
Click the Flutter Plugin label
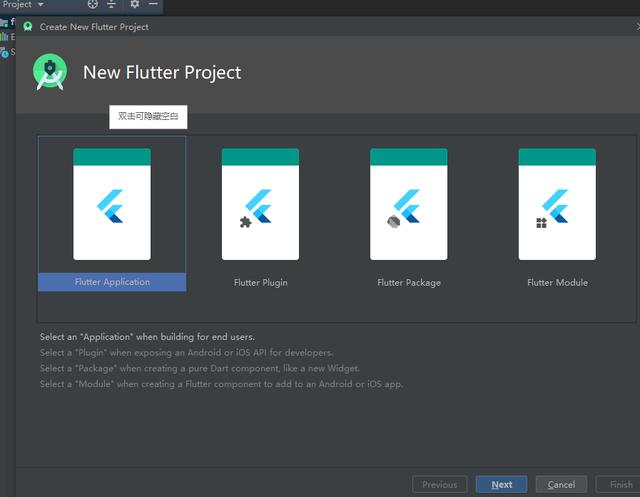click(260, 282)
